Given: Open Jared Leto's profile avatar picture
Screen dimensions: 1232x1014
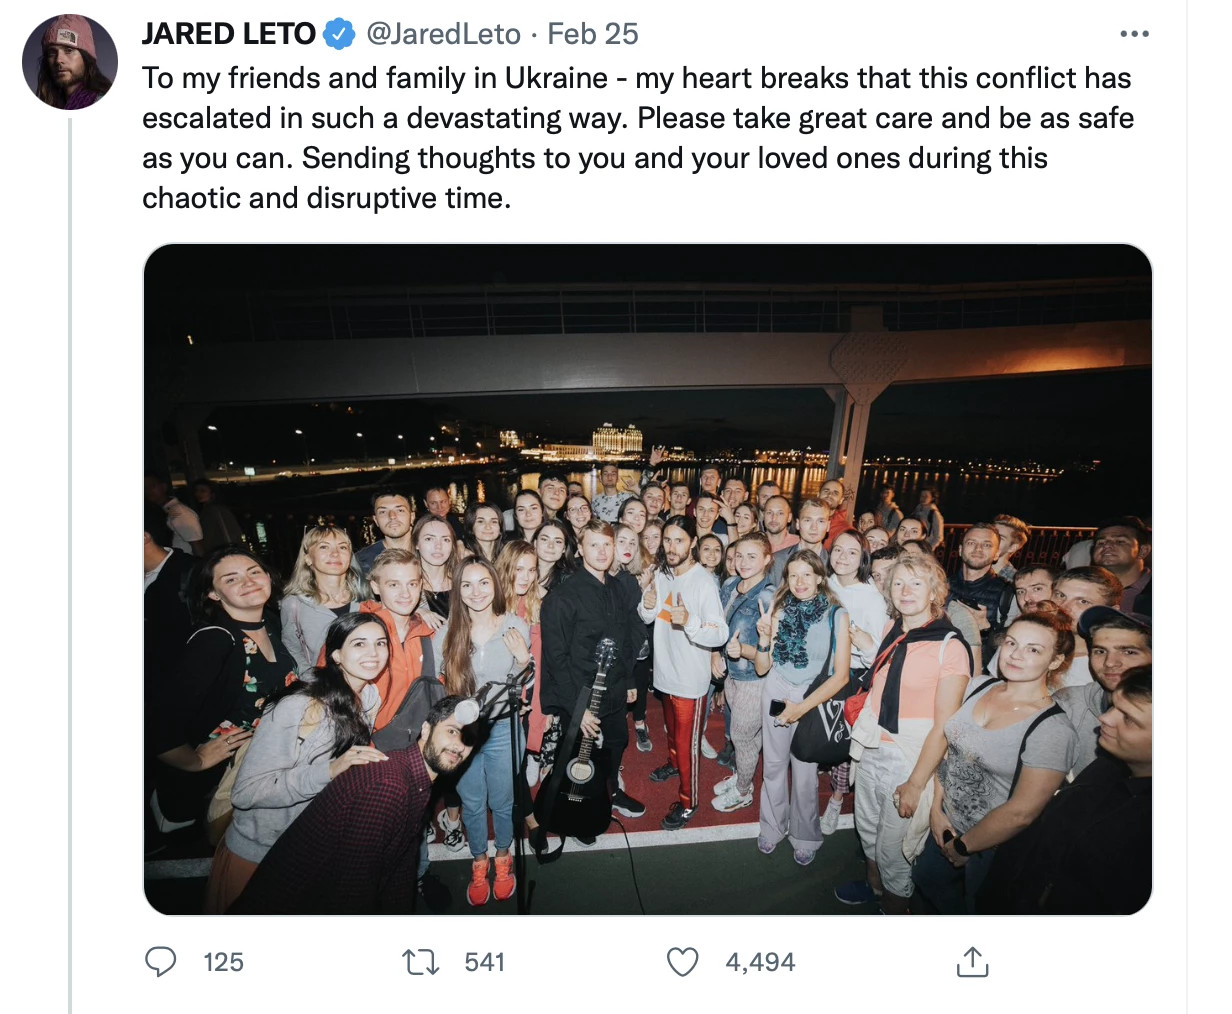Looking at the screenshot, I should pyautogui.click(x=70, y=62).
